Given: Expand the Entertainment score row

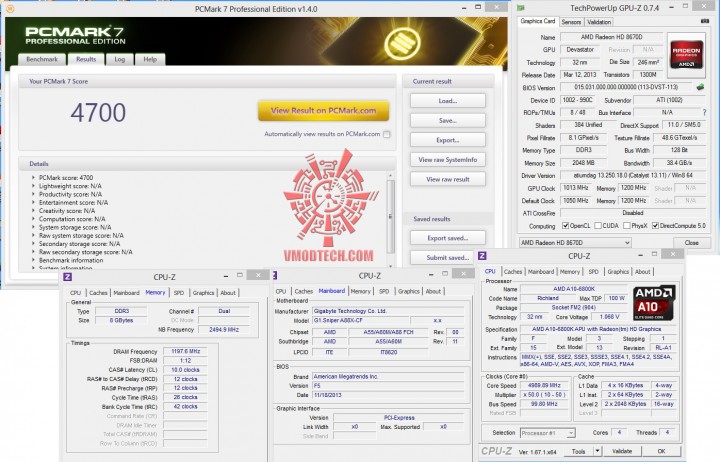Looking at the screenshot, I should pos(33,202).
